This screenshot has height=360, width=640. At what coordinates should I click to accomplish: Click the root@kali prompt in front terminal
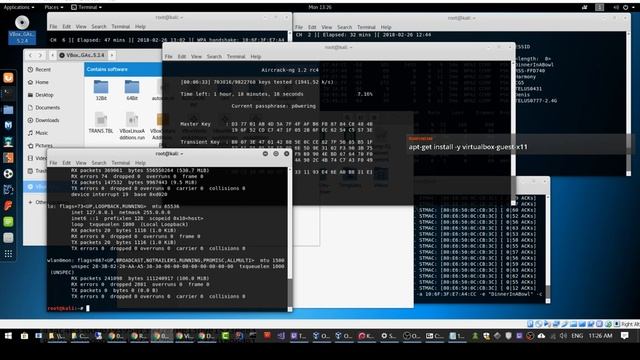(x=65, y=308)
